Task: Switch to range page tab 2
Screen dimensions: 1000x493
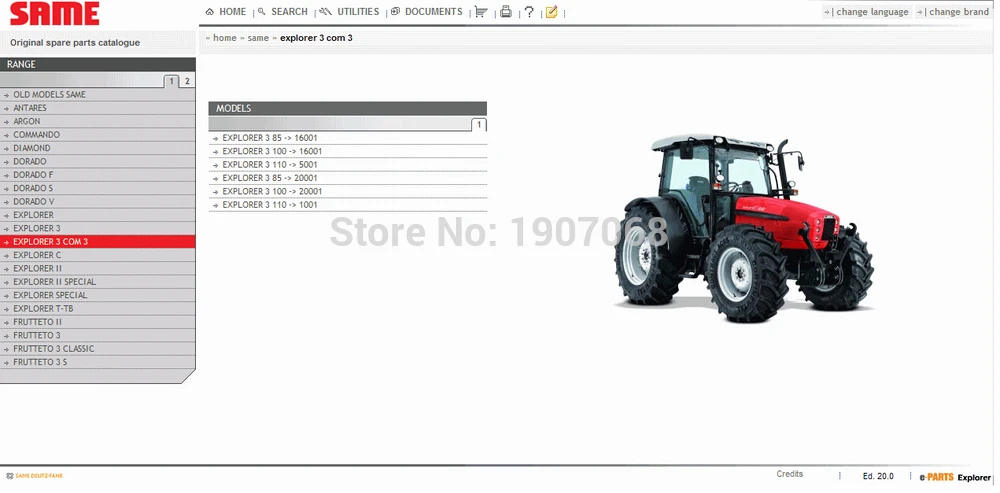Action: point(187,81)
